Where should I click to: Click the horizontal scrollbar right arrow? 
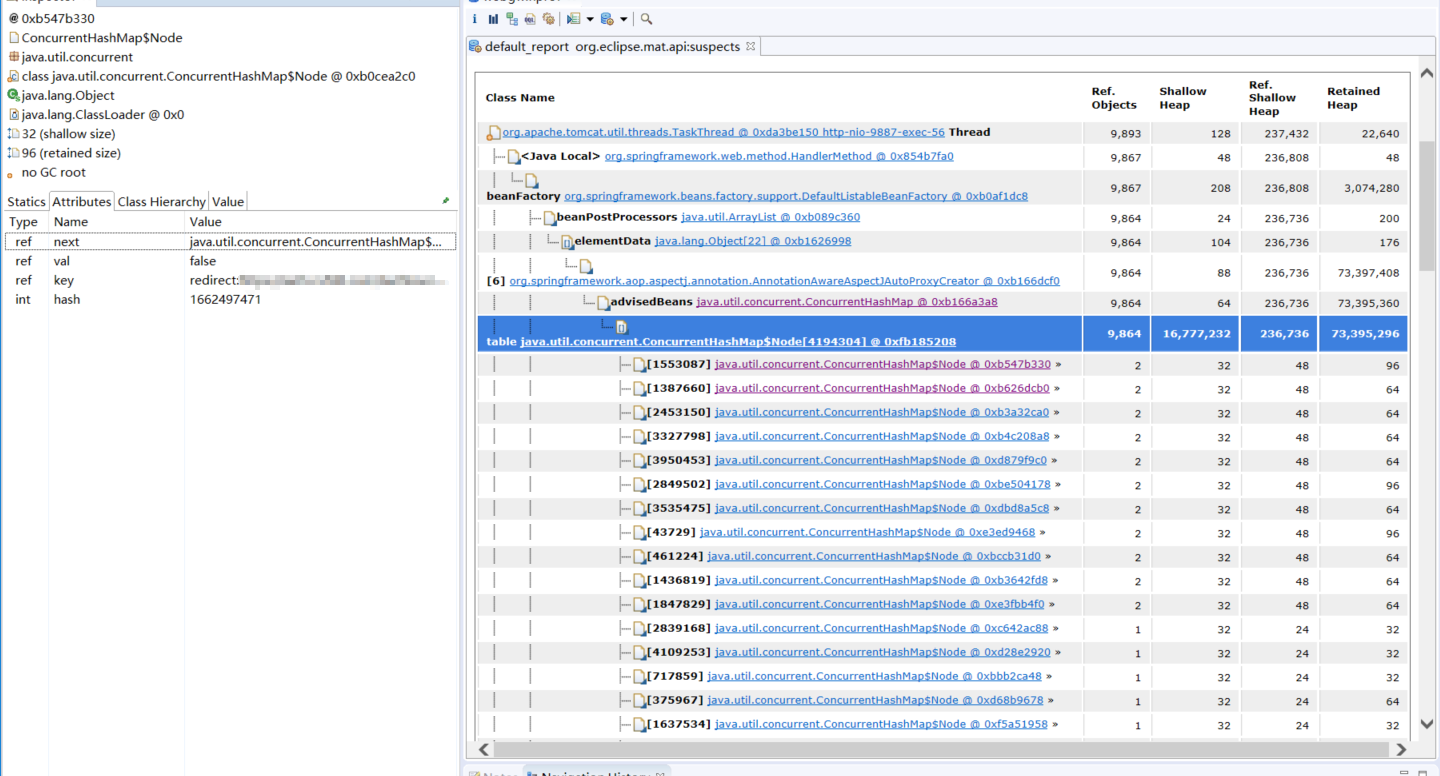pos(1401,749)
